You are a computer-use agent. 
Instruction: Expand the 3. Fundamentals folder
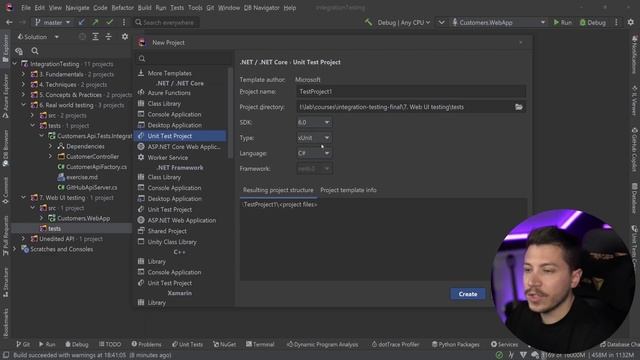click(23, 74)
